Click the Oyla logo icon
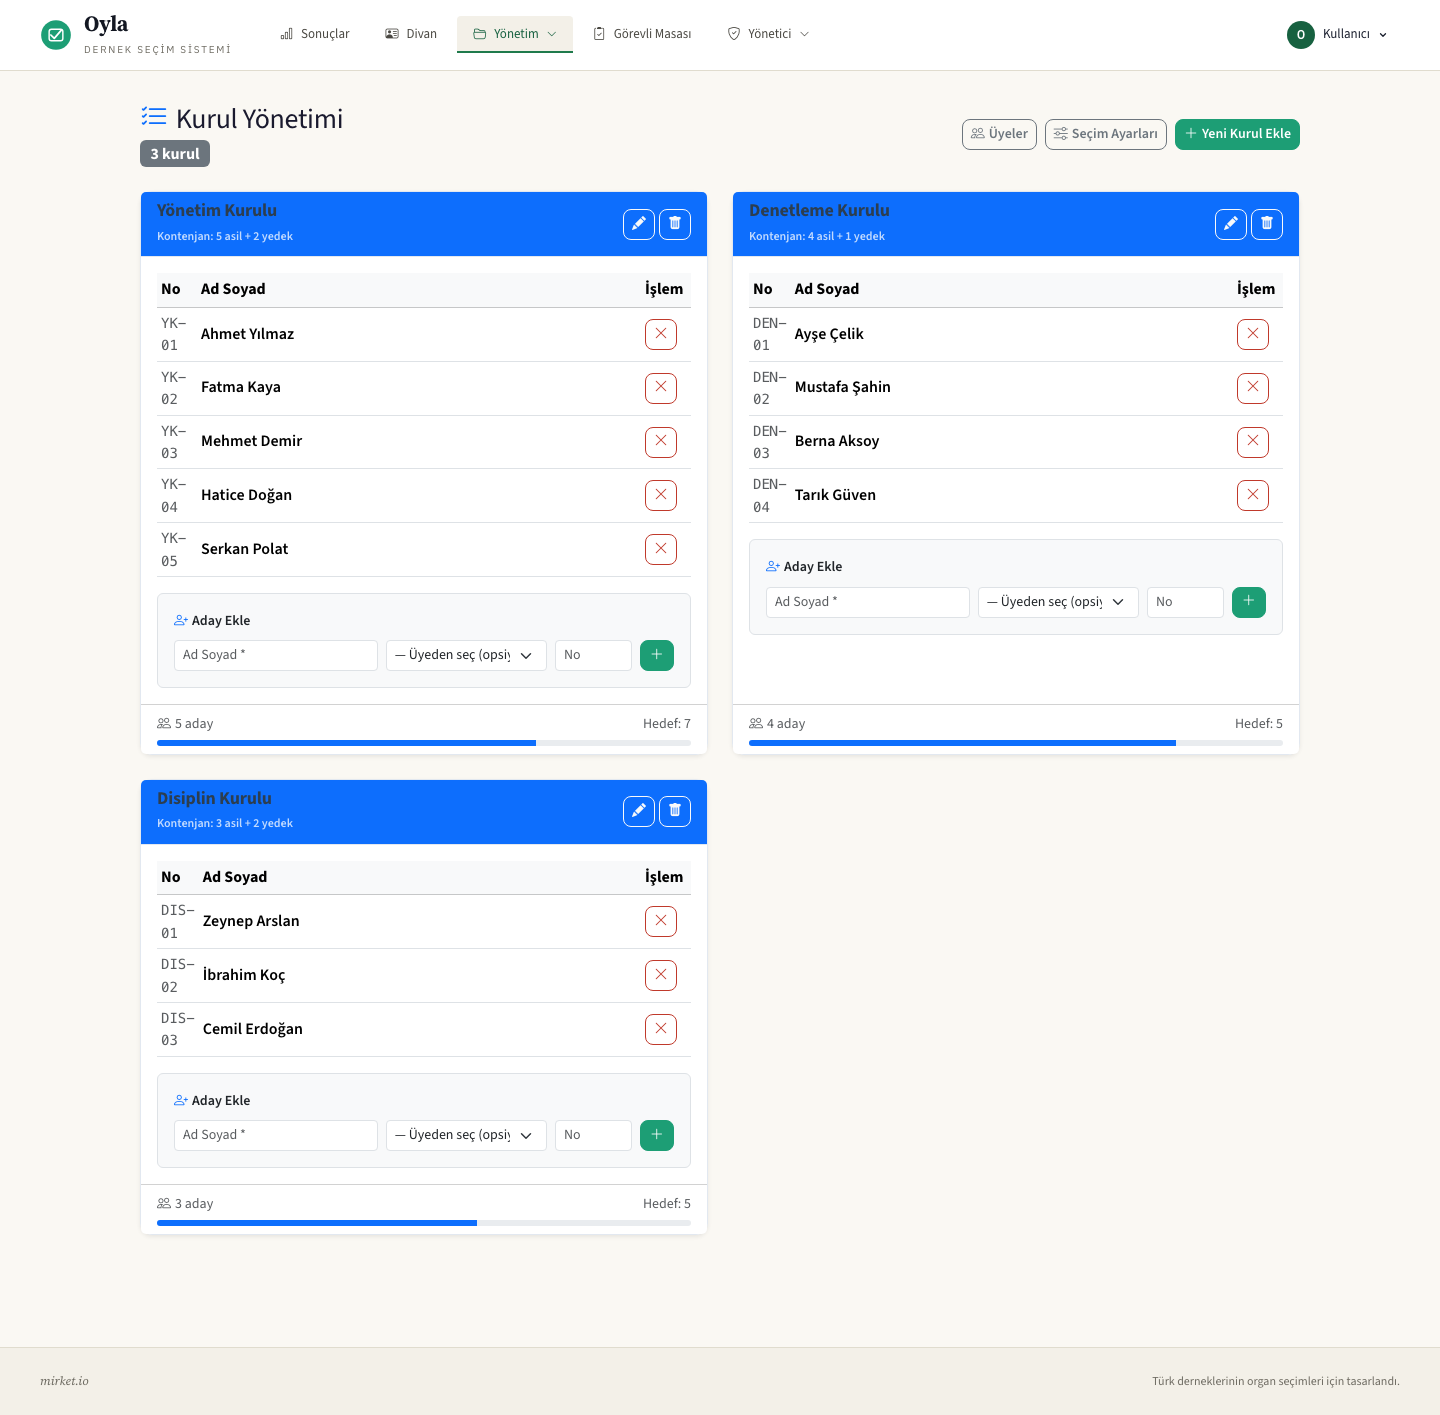 coord(56,35)
